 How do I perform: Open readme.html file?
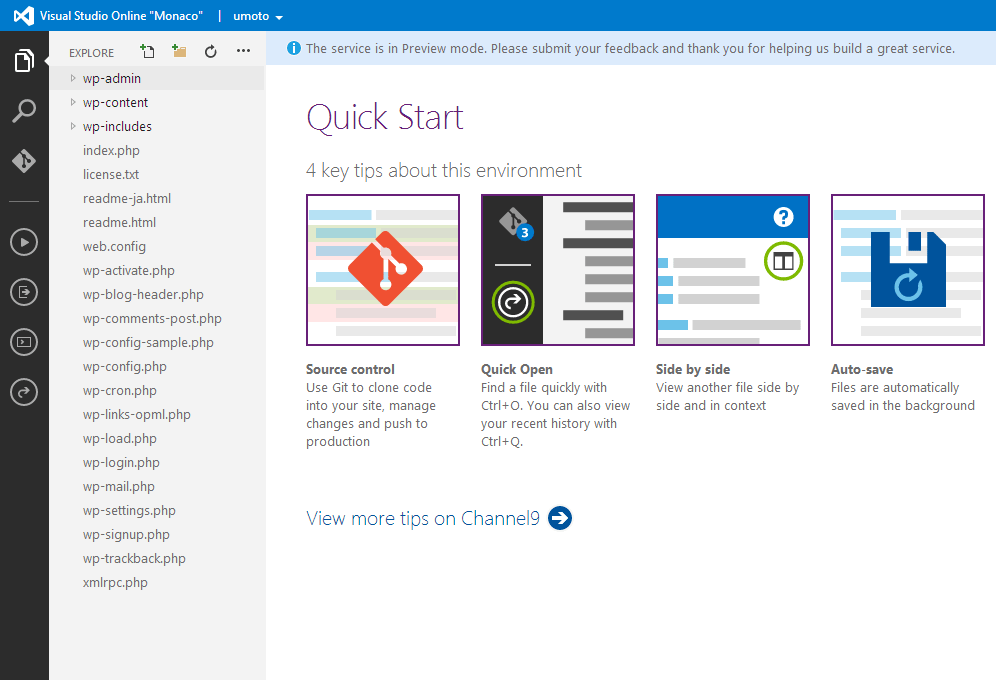[119, 222]
